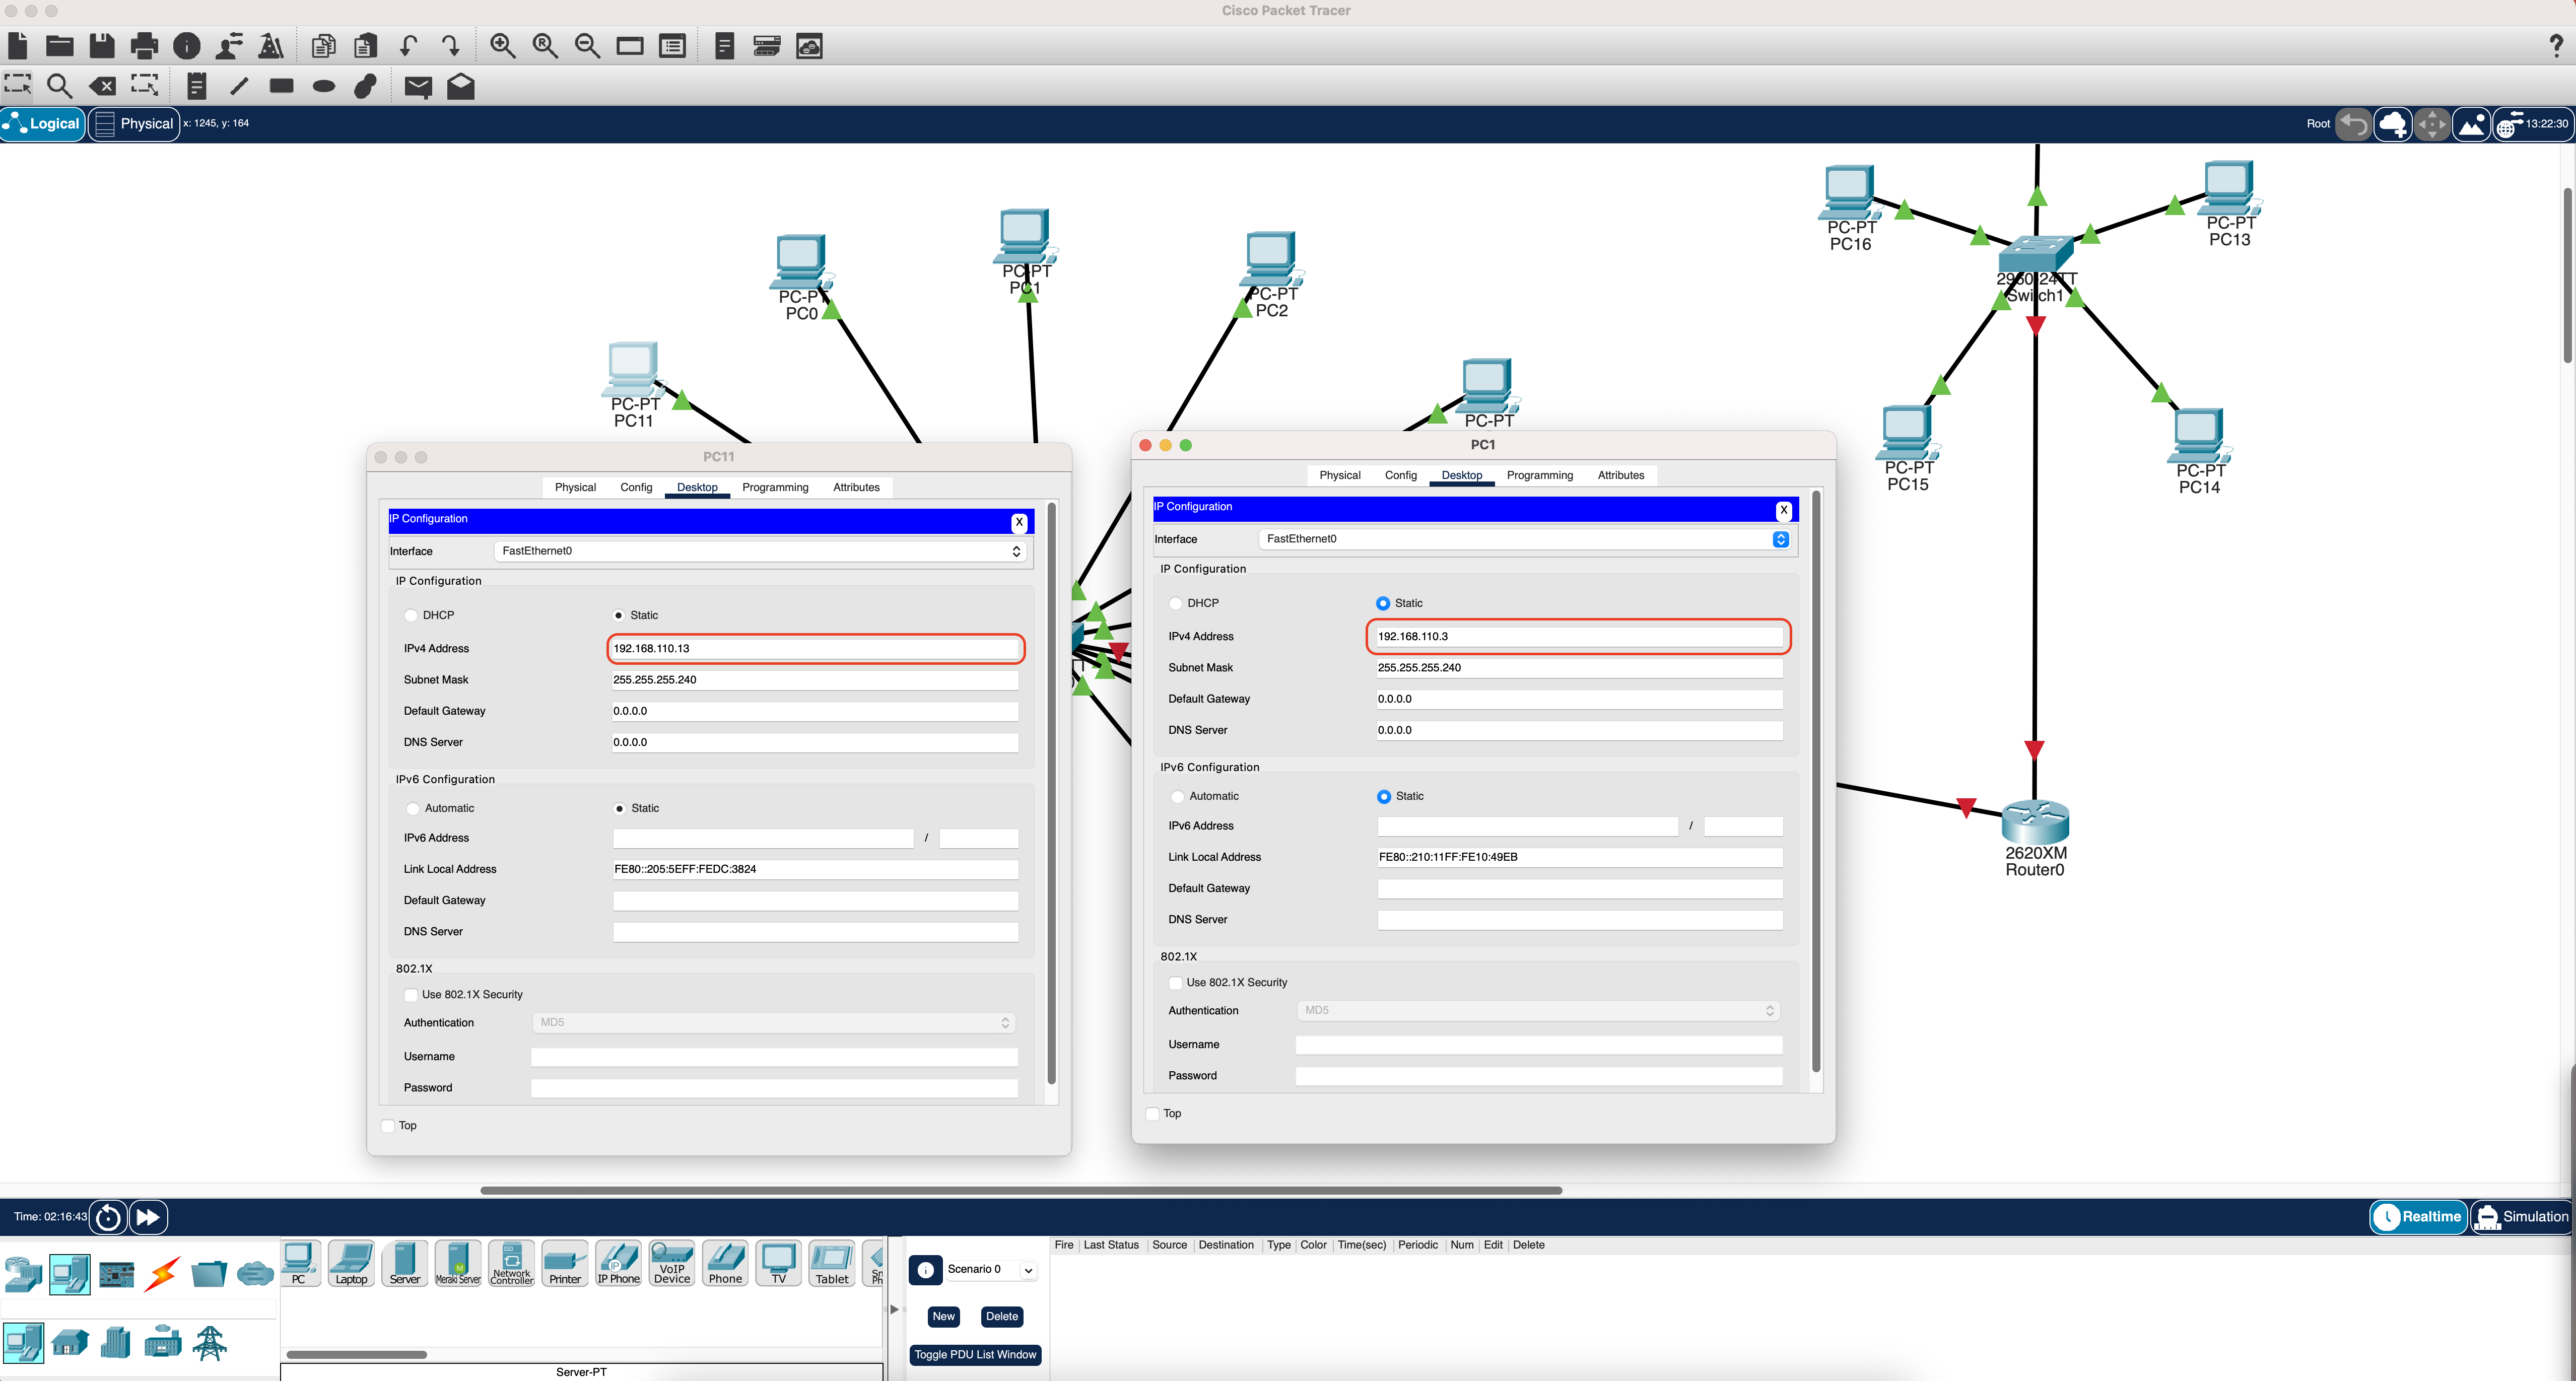The width and height of the screenshot is (2576, 1381).
Task: Click the Delete scenario button
Action: click(1001, 1316)
